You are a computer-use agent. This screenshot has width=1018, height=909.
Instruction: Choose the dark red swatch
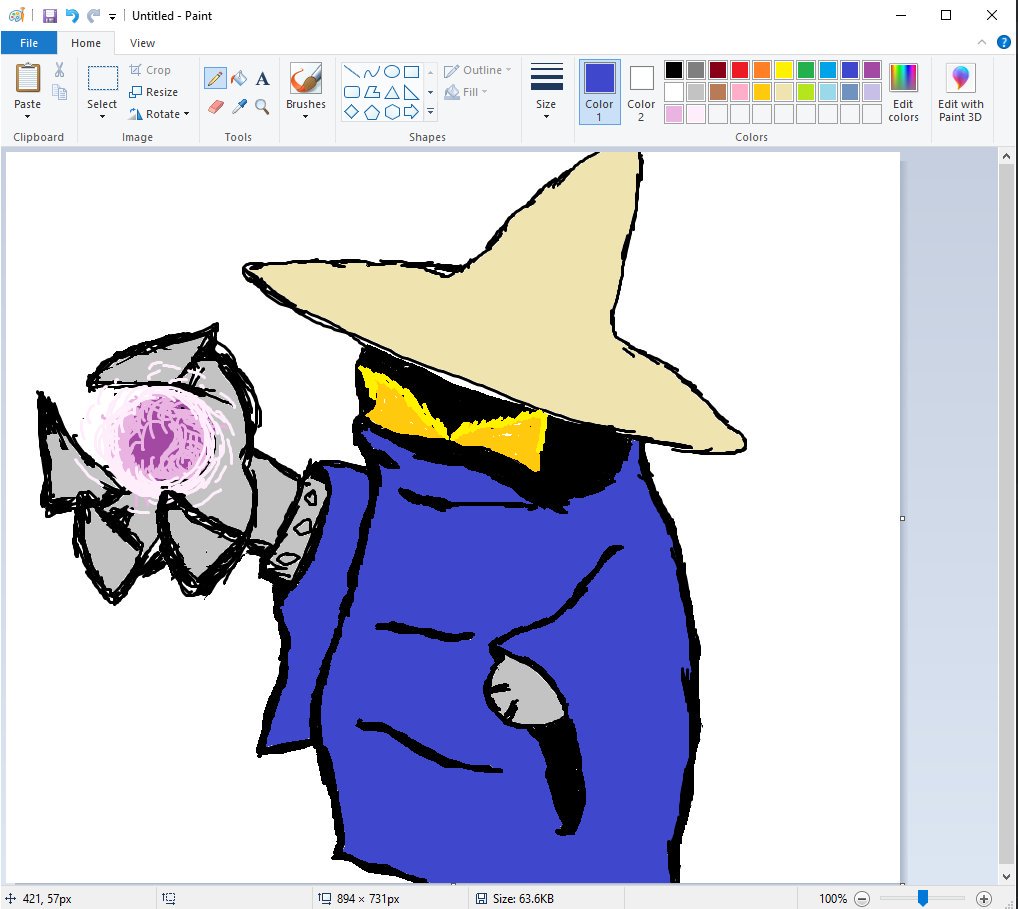point(717,69)
